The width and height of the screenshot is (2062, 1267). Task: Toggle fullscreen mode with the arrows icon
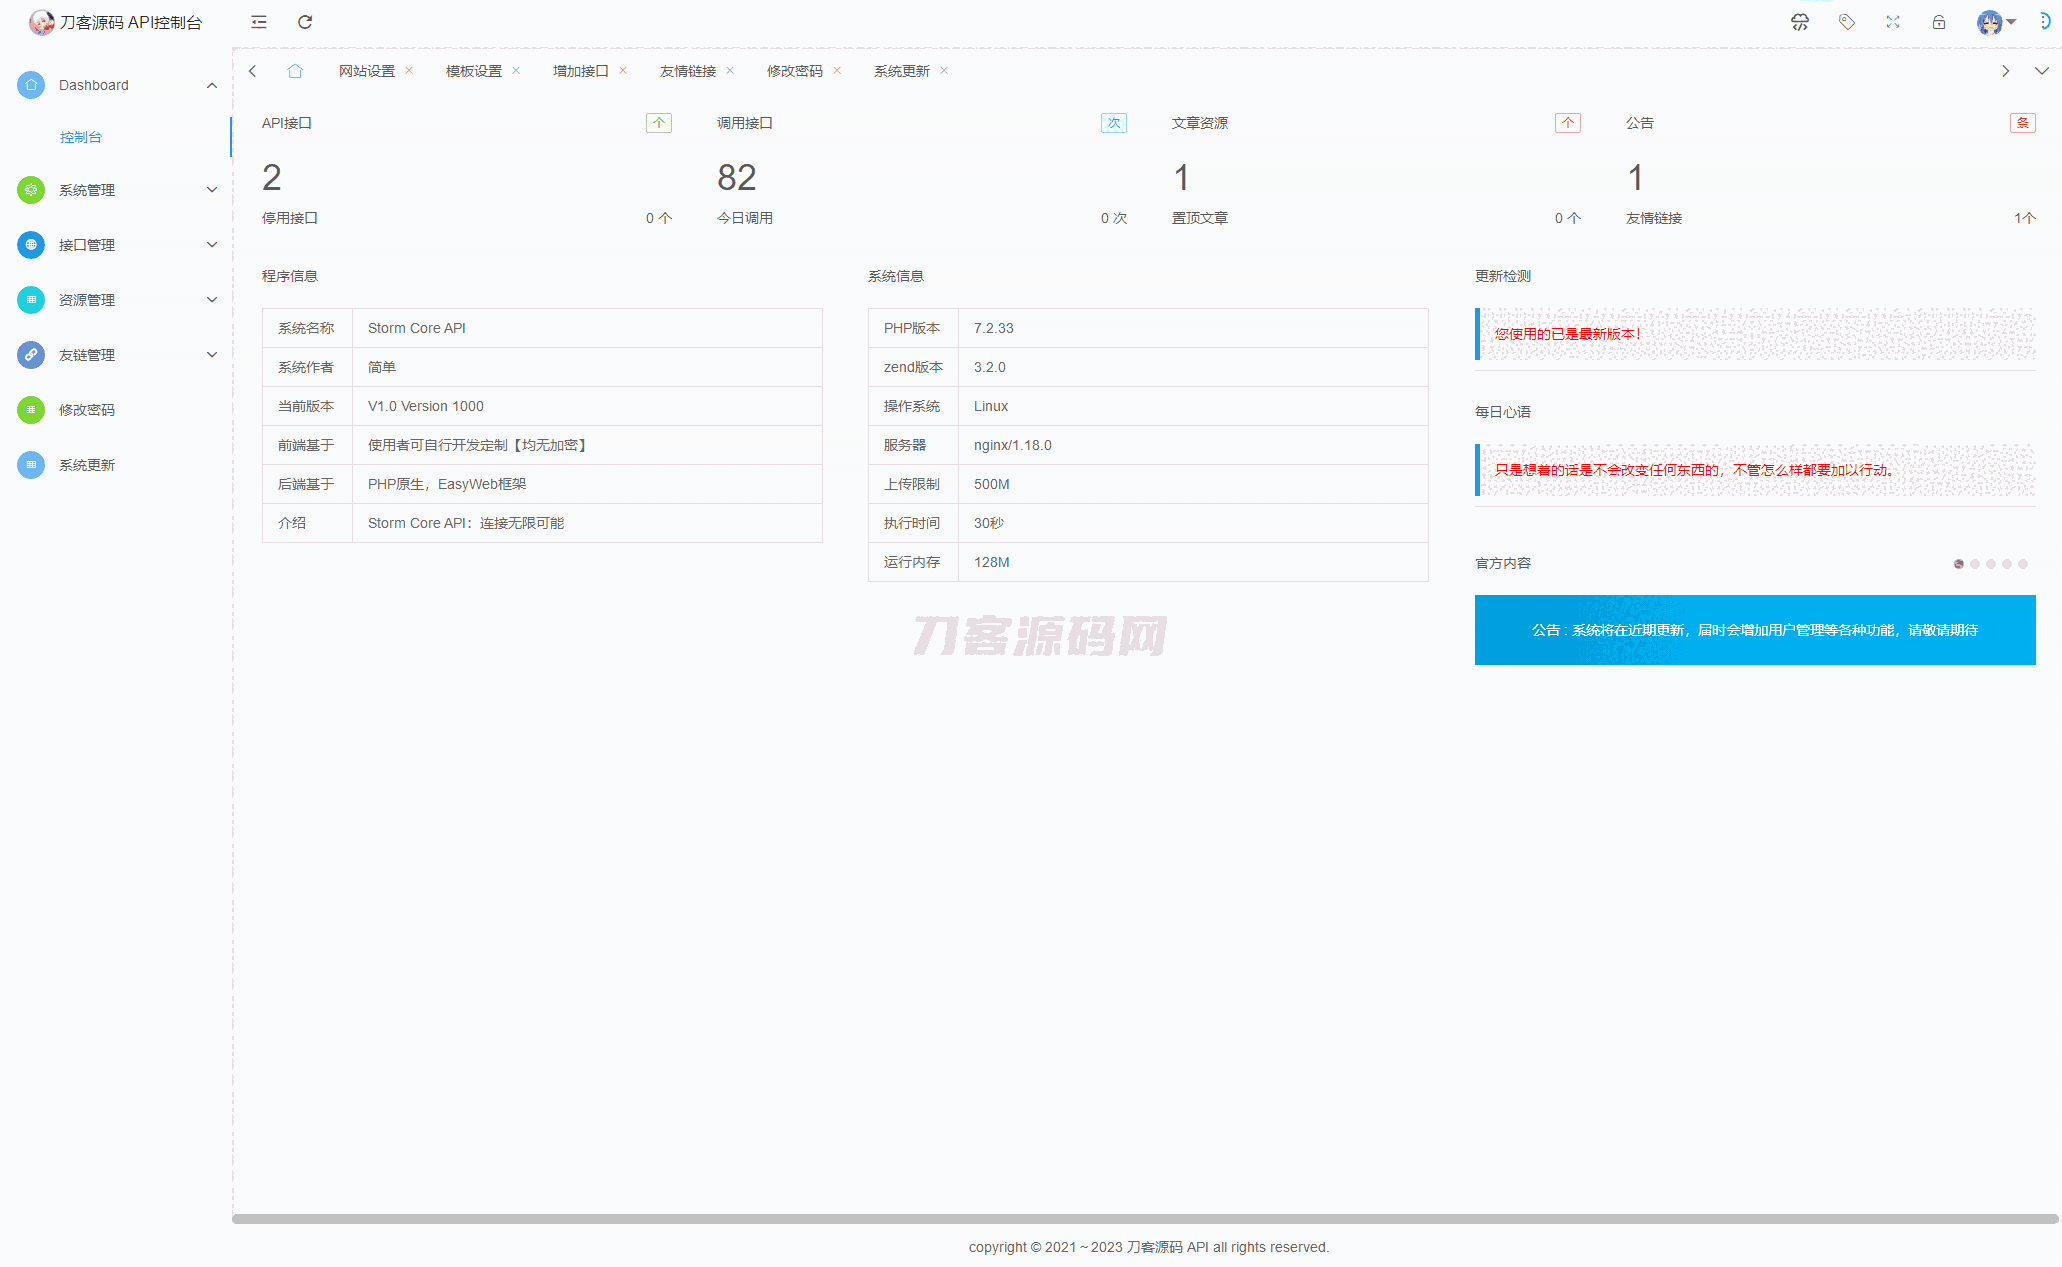coord(1893,22)
